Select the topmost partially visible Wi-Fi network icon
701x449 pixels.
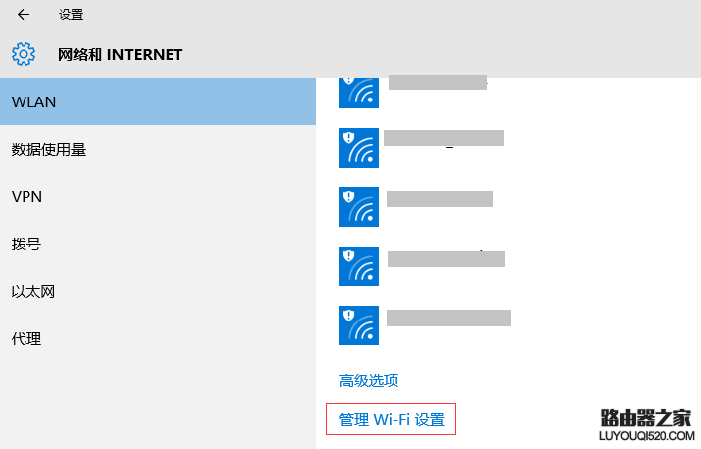[359, 89]
